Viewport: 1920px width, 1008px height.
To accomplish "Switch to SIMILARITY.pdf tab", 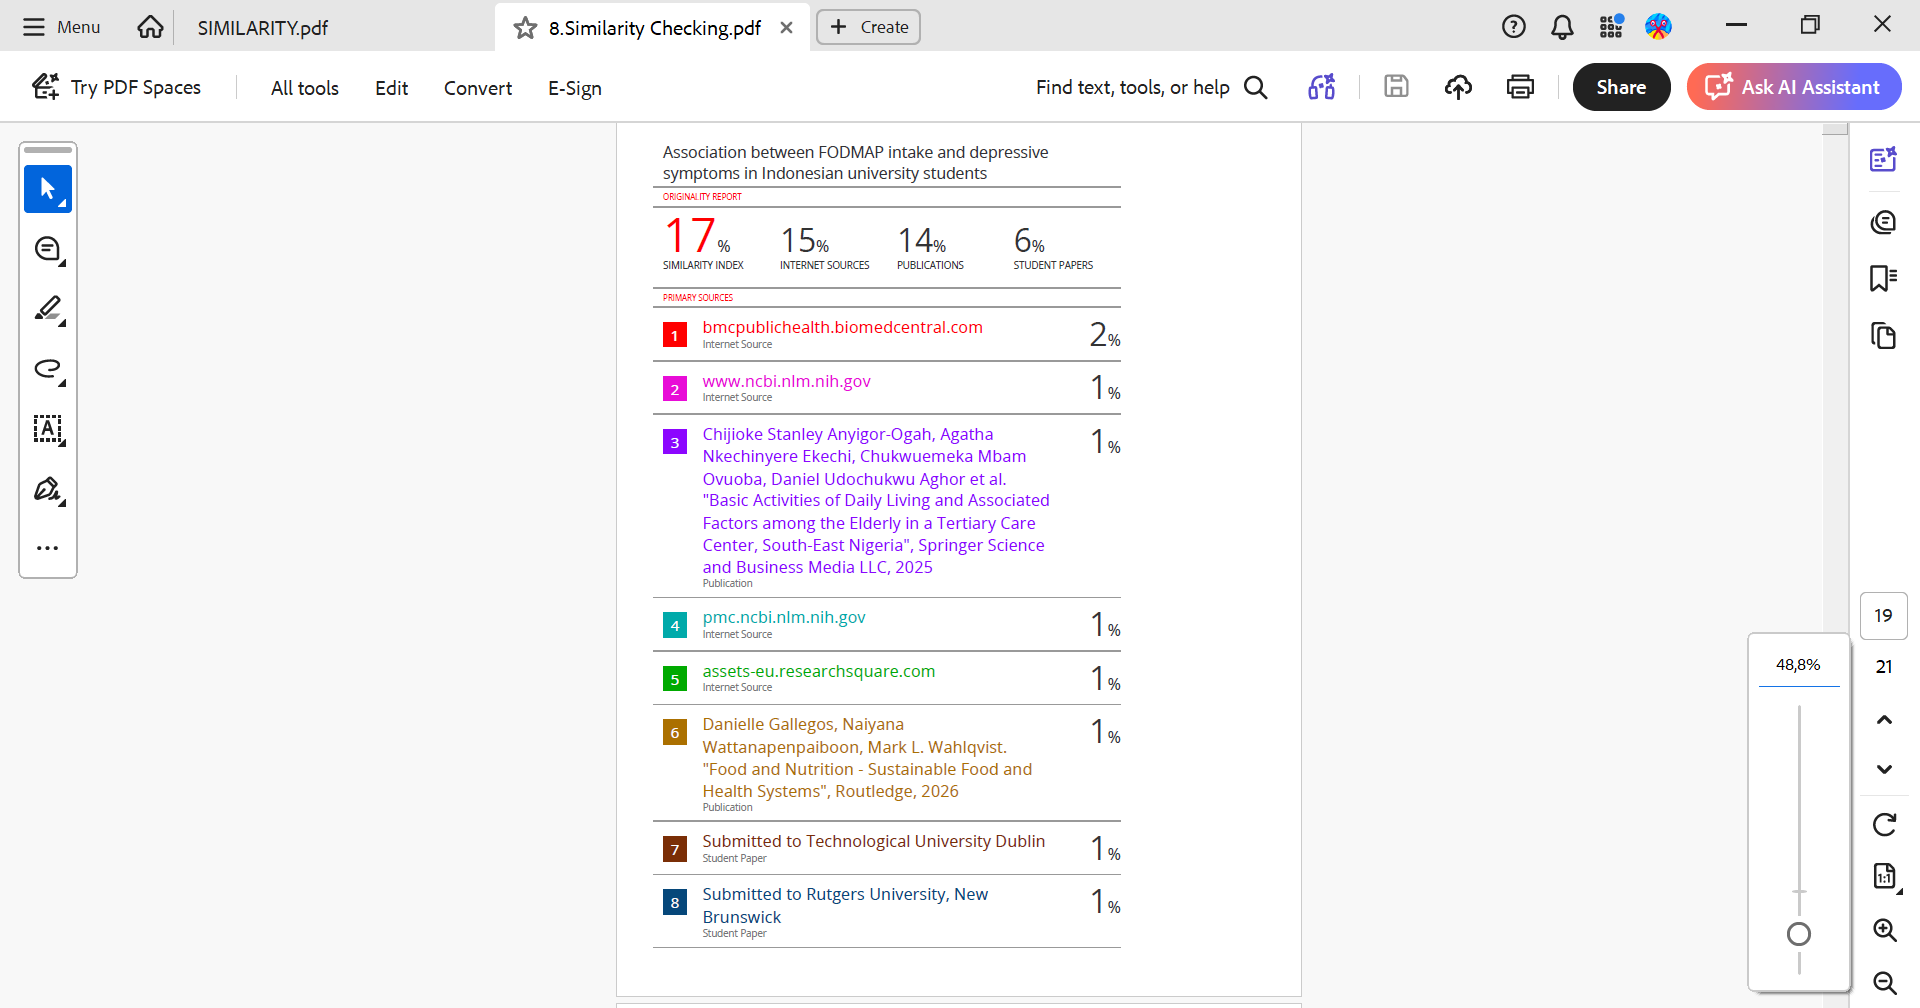I will click(x=262, y=28).
